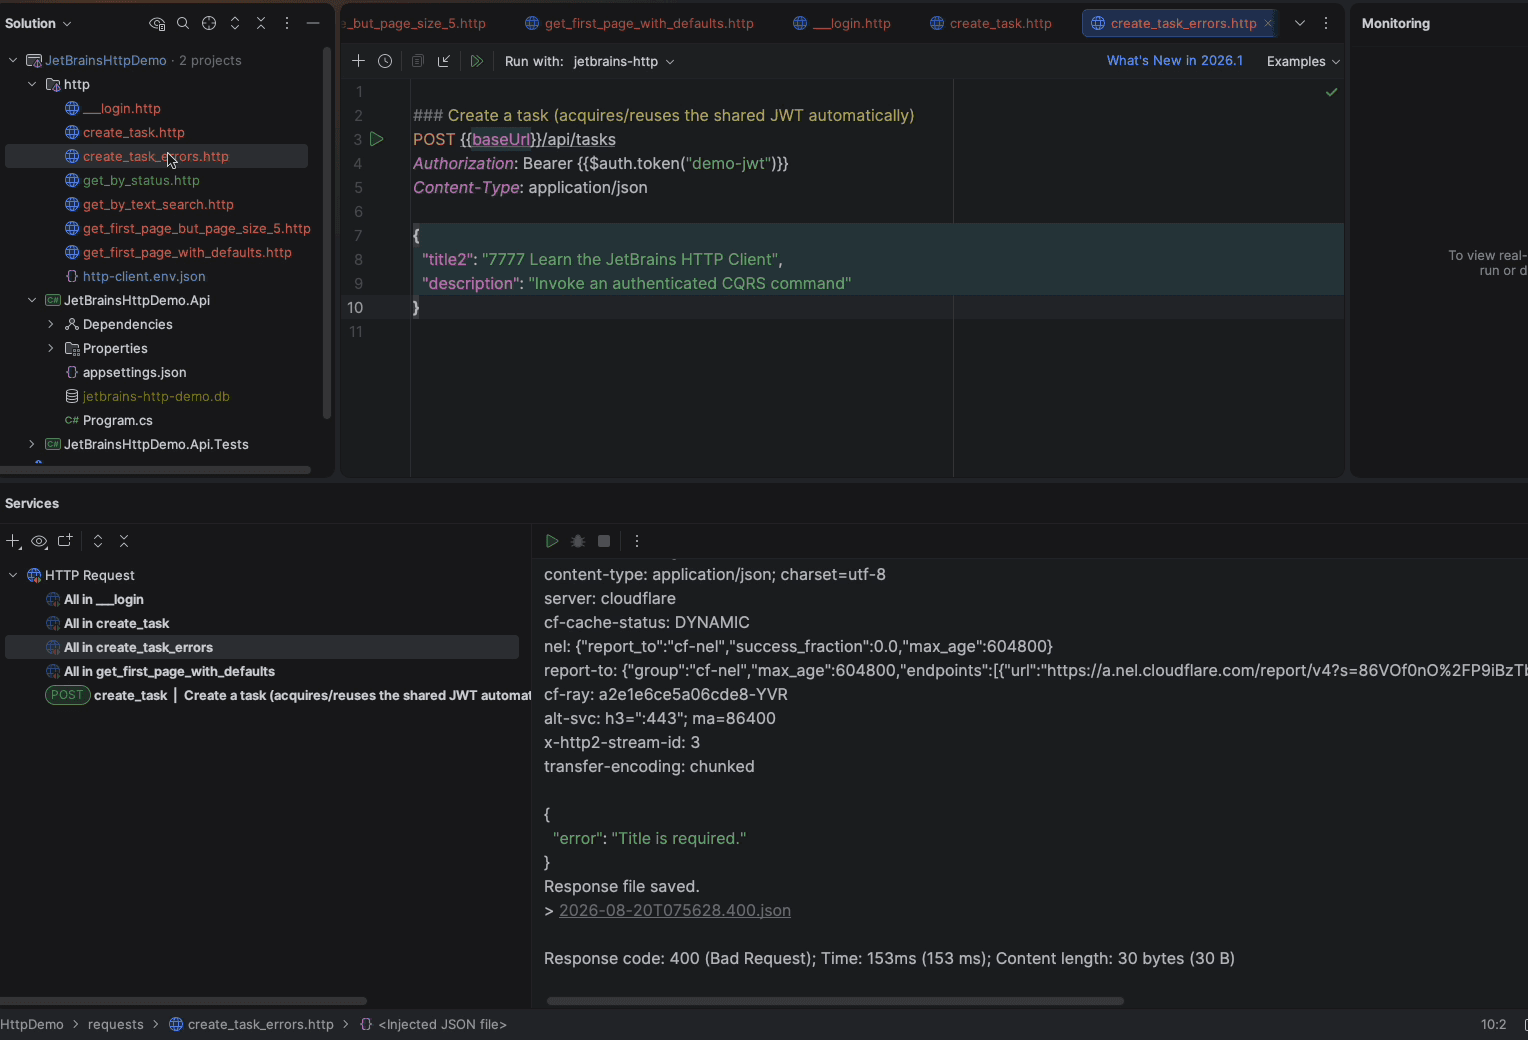Show hidden editor tabs dropdown
1528x1040 pixels.
tap(1300, 23)
